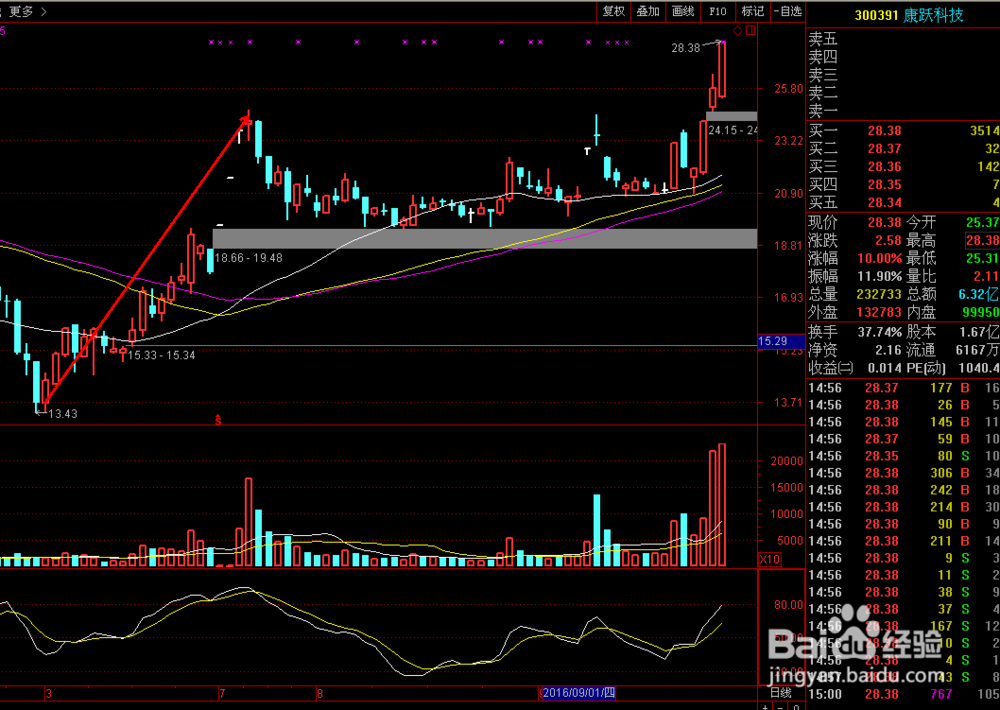
Task: Select the 14:56 trade row with volume 242
Action: pos(903,490)
